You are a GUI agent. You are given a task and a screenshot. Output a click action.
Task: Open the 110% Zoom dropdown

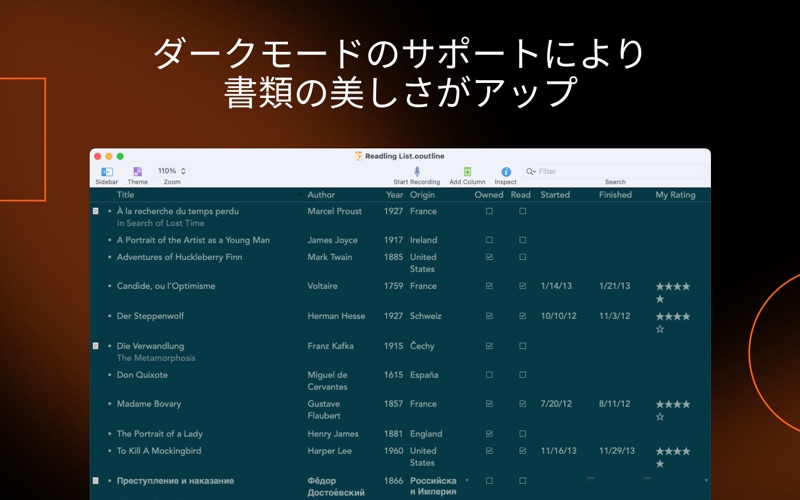pyautogui.click(x=172, y=171)
